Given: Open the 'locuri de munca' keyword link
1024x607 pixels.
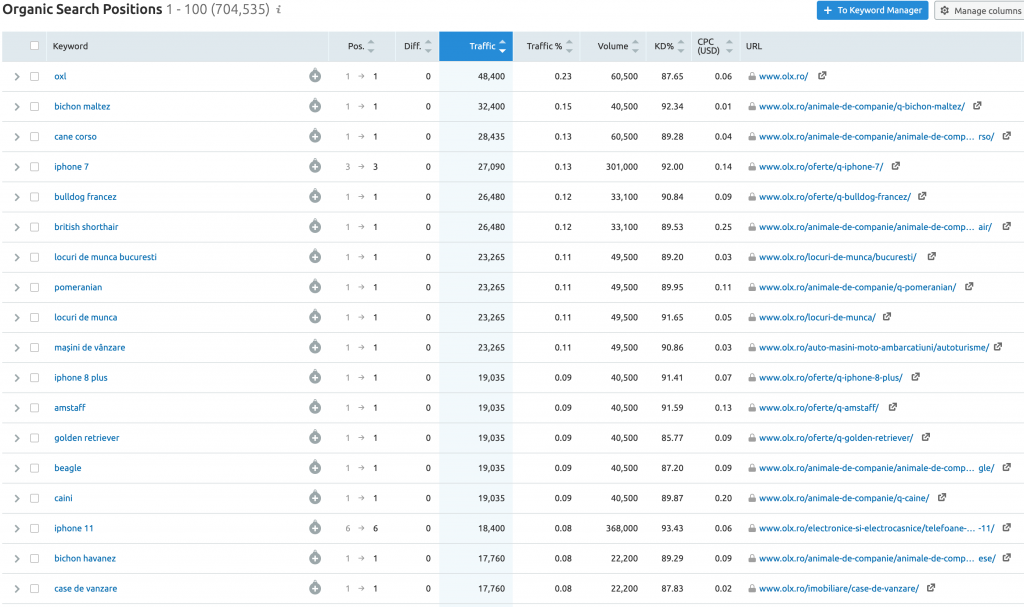Looking at the screenshot, I should [86, 318].
